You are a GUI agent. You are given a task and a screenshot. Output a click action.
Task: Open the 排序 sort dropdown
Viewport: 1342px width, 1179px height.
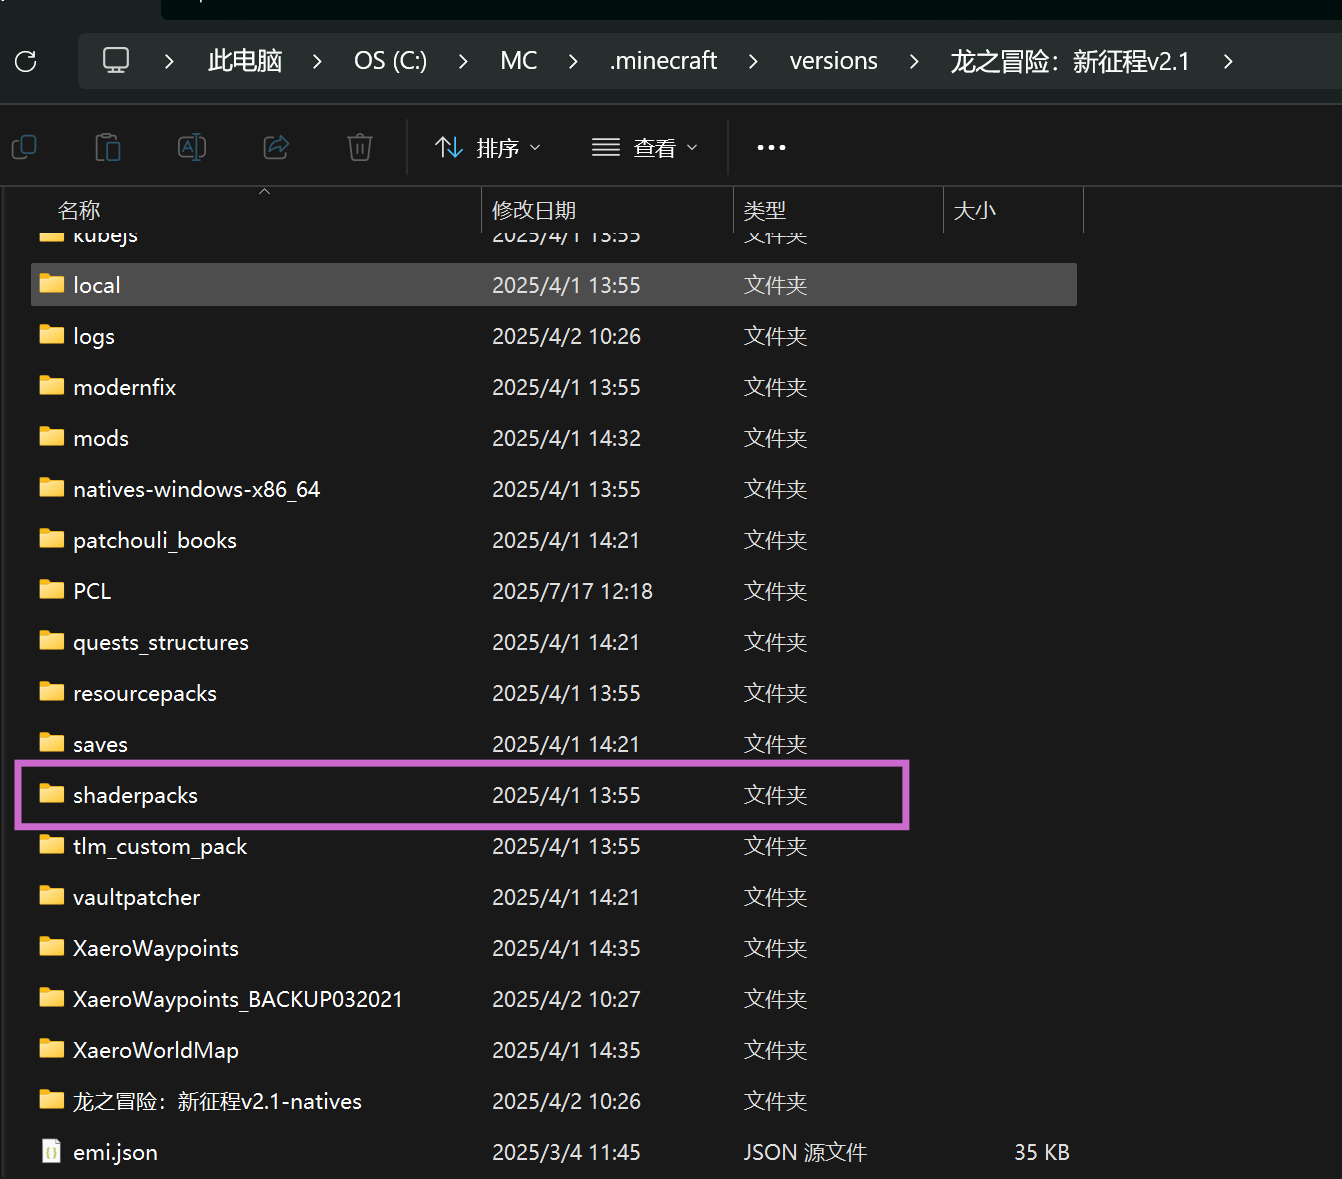coord(489,148)
